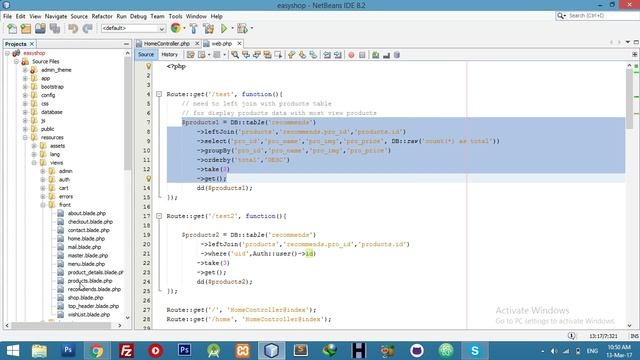Close the HomeController.php tab

coord(197,43)
